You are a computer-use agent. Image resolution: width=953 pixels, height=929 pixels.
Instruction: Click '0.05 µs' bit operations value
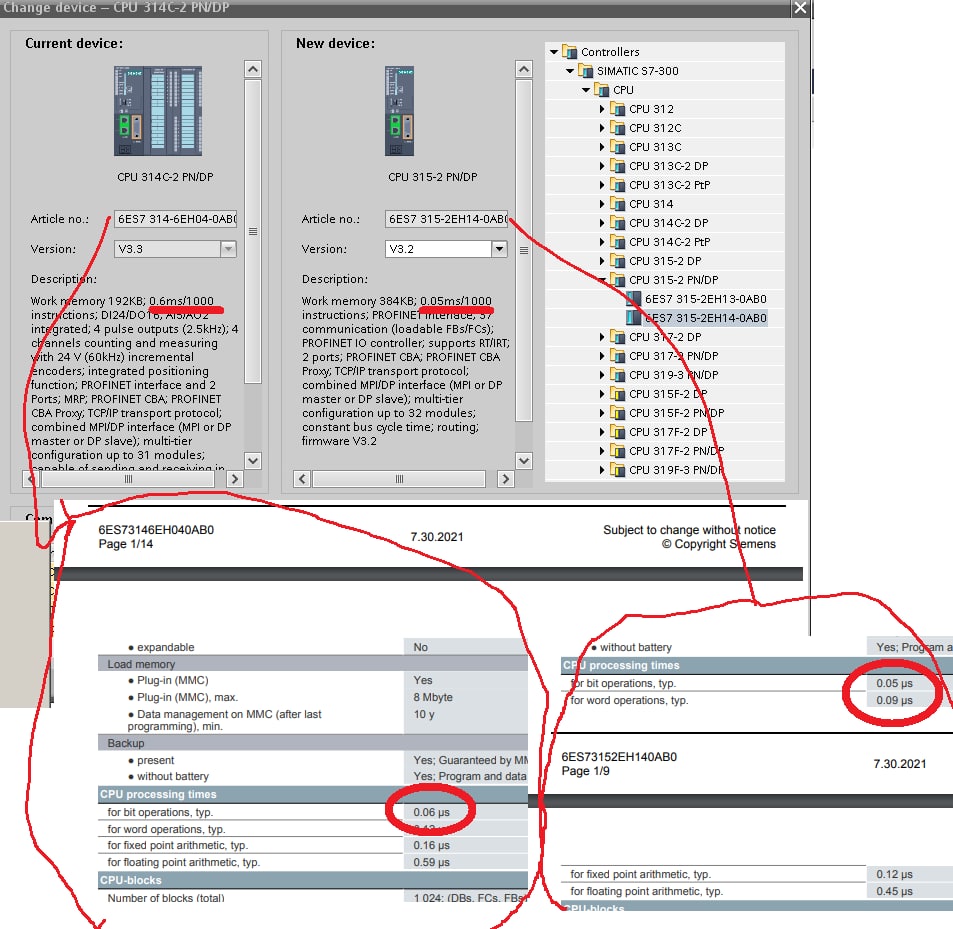(895, 683)
